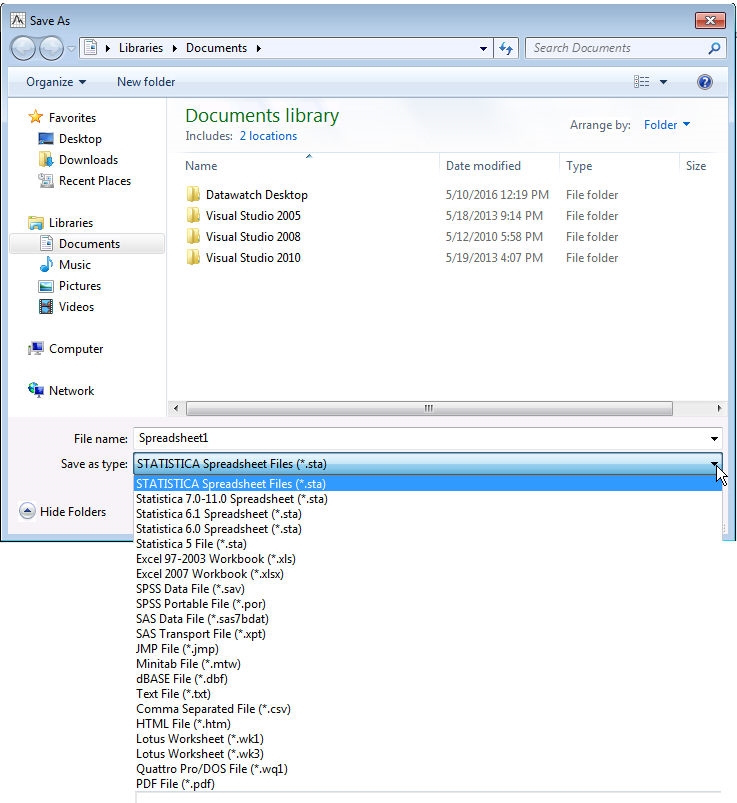Choose Quattro Pro/DOS File (*.wq1) type
737x803 pixels.
[x=428, y=769]
